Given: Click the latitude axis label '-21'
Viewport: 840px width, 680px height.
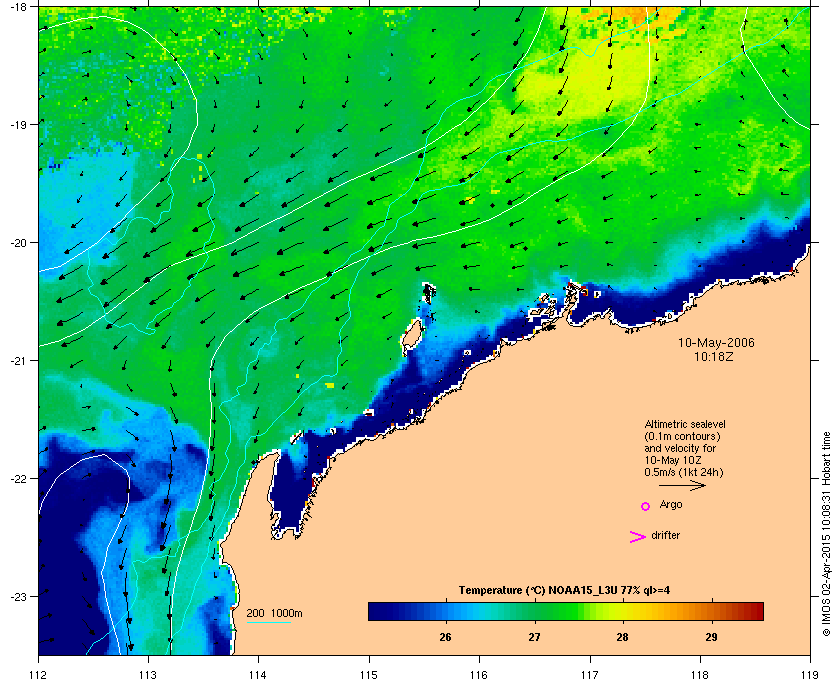Looking at the screenshot, I should click(18, 361).
